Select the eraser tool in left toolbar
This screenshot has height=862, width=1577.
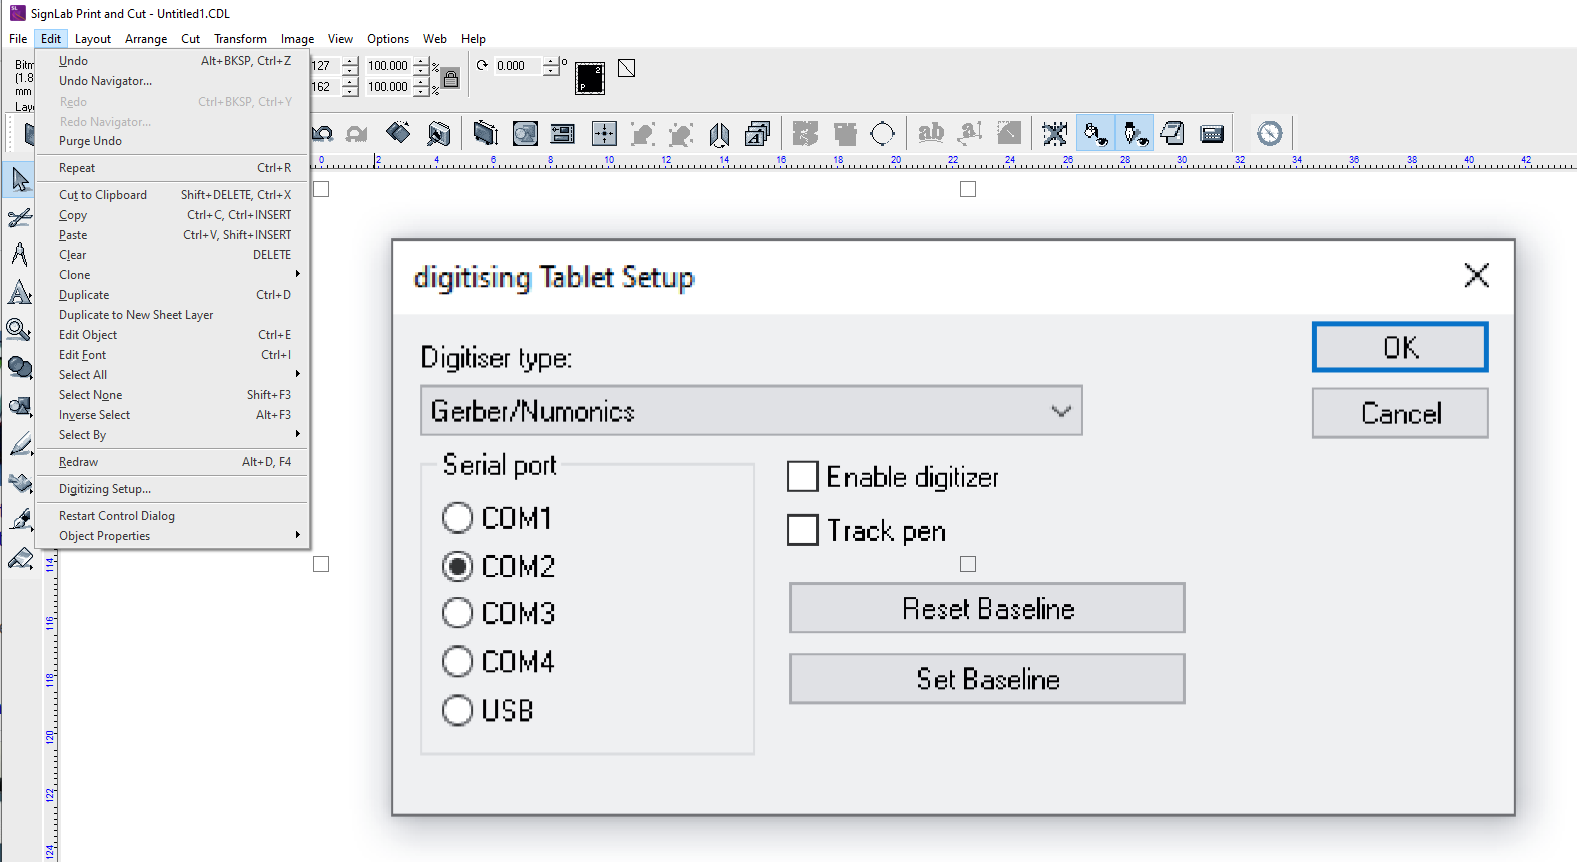(20, 558)
